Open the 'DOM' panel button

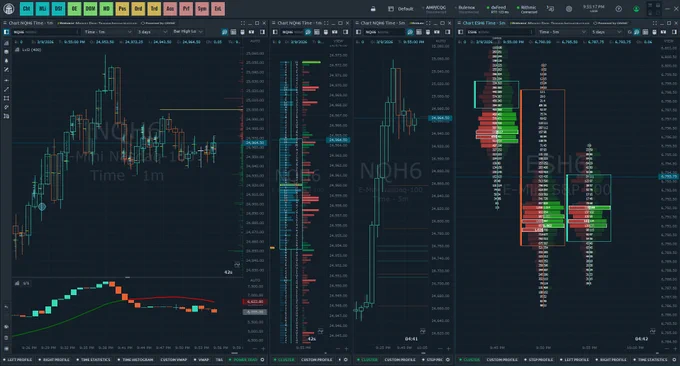click(x=90, y=8)
